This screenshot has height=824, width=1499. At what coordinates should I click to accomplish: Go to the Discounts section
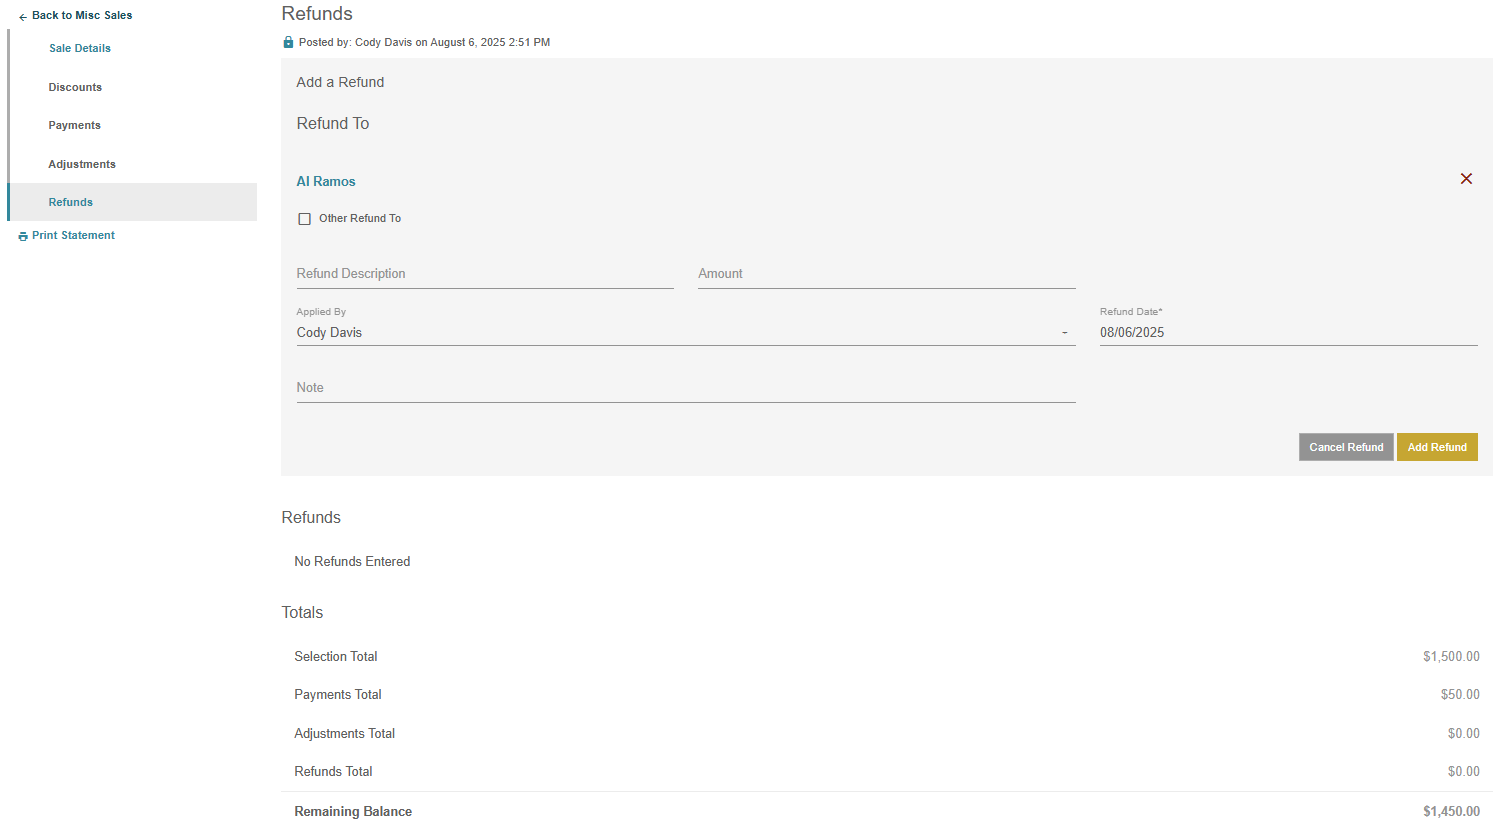pos(75,87)
